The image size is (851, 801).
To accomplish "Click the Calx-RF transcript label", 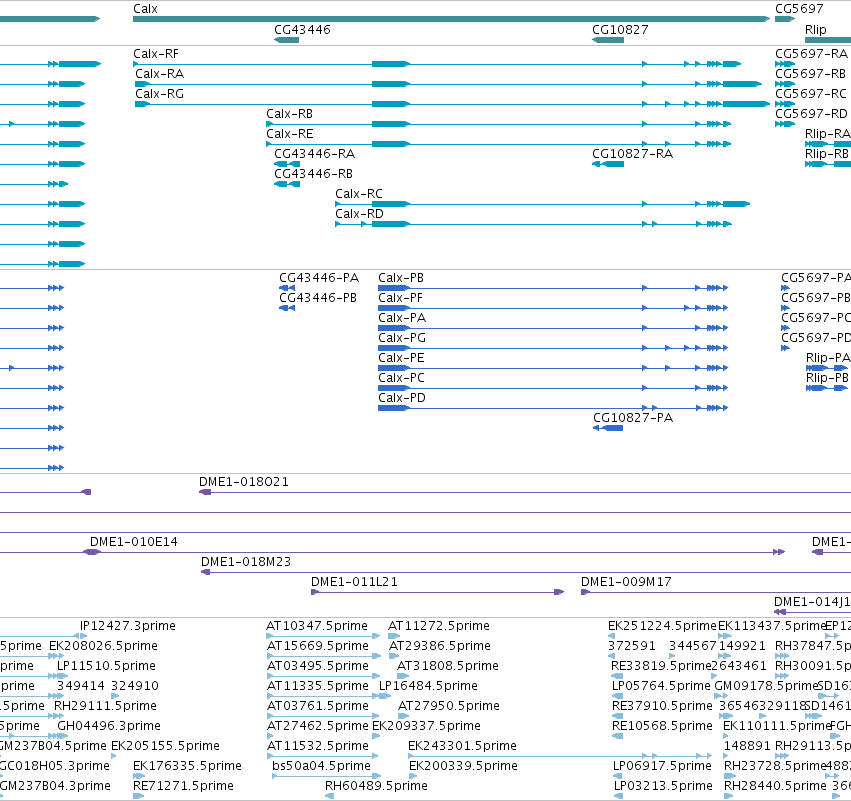I will point(156,54).
